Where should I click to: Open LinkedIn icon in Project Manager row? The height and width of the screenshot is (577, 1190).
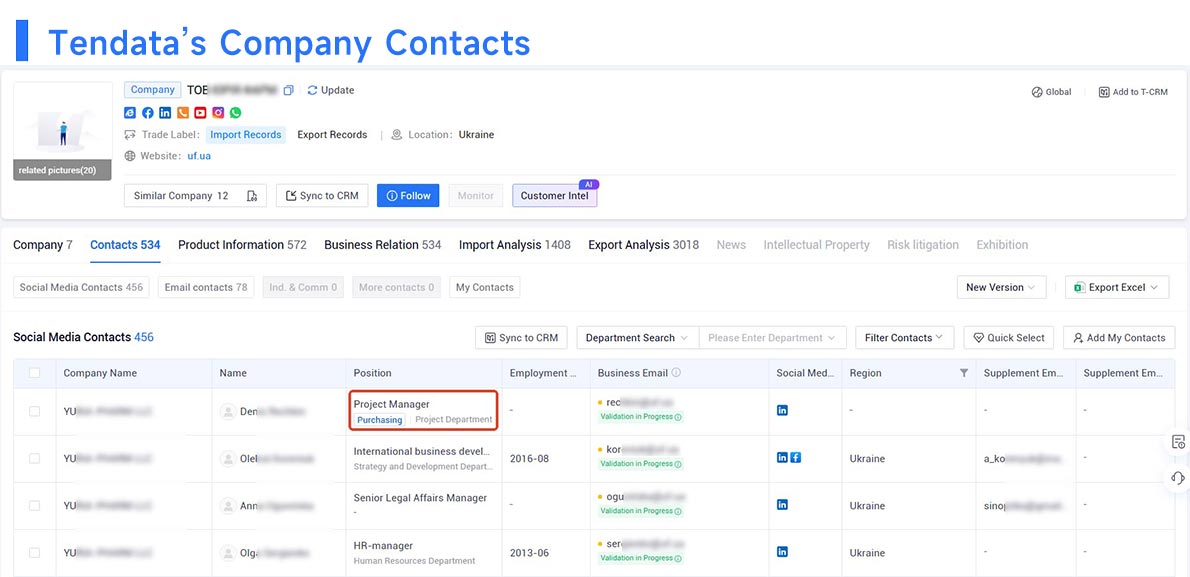(782, 410)
